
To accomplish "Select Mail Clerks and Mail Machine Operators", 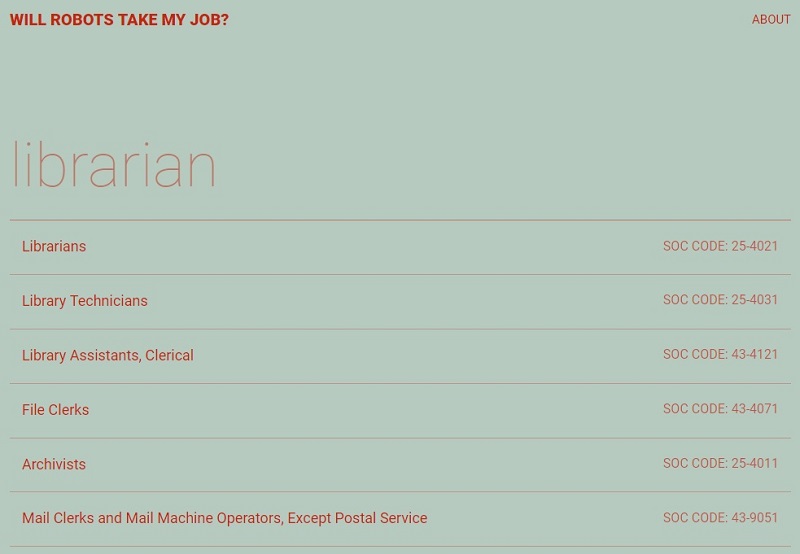I will click(224, 518).
